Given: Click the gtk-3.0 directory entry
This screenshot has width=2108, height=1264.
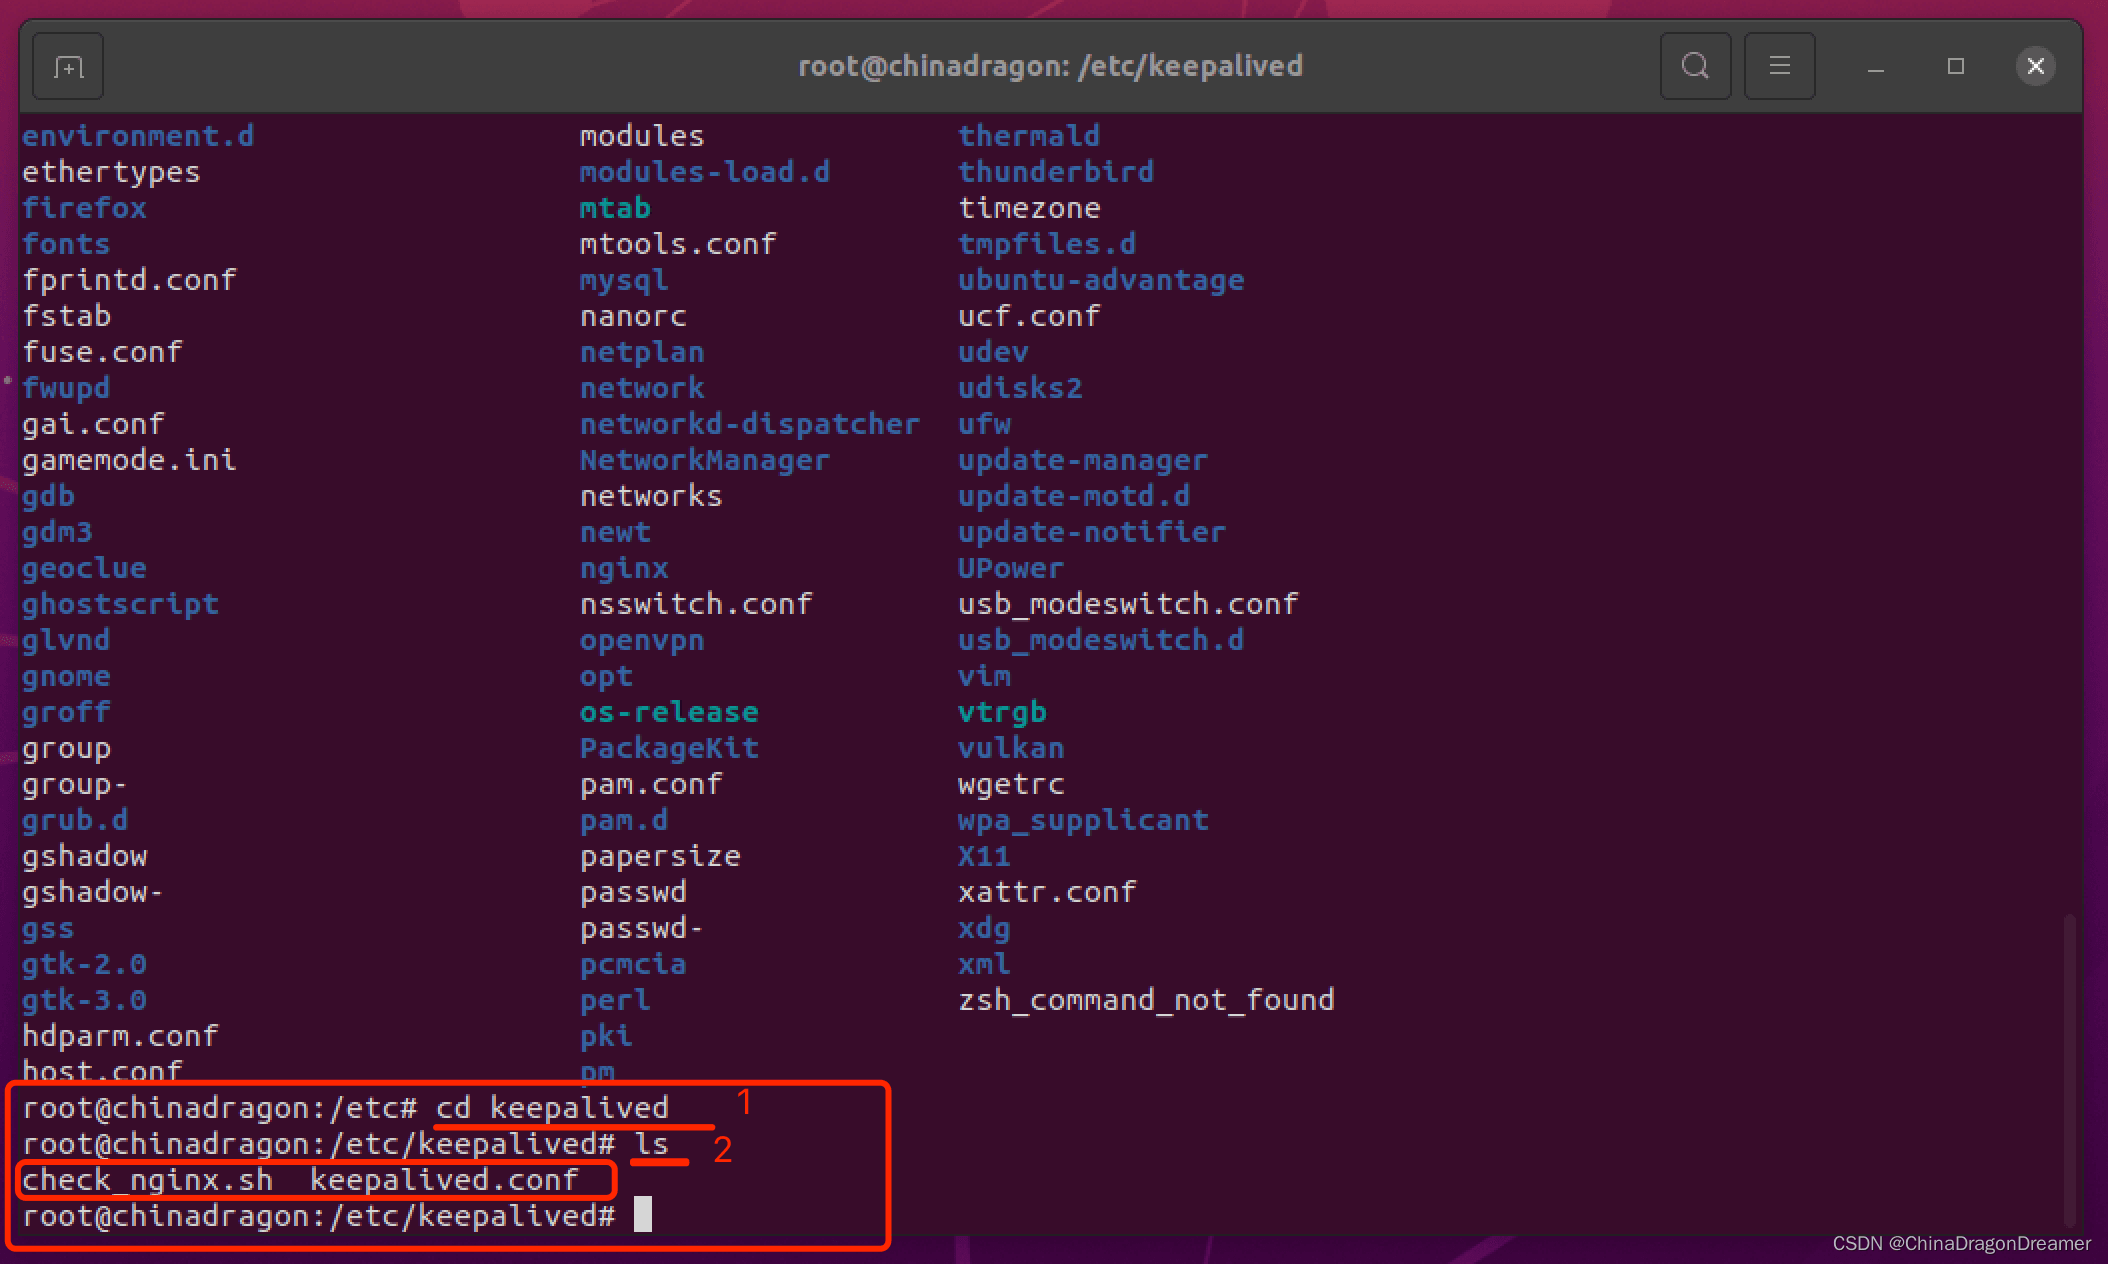Looking at the screenshot, I should (84, 1000).
